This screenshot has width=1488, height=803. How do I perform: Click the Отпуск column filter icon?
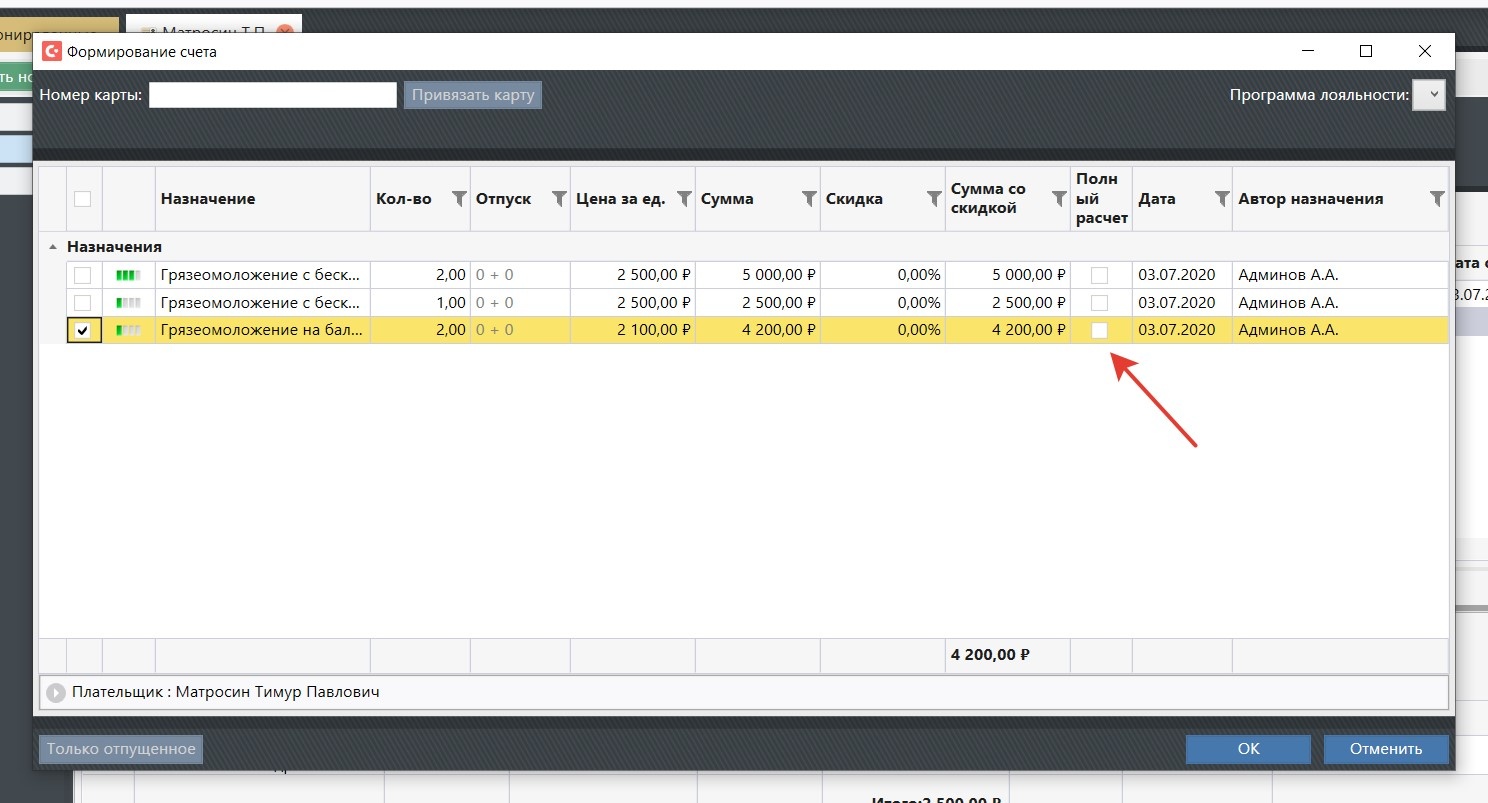pyautogui.click(x=559, y=199)
